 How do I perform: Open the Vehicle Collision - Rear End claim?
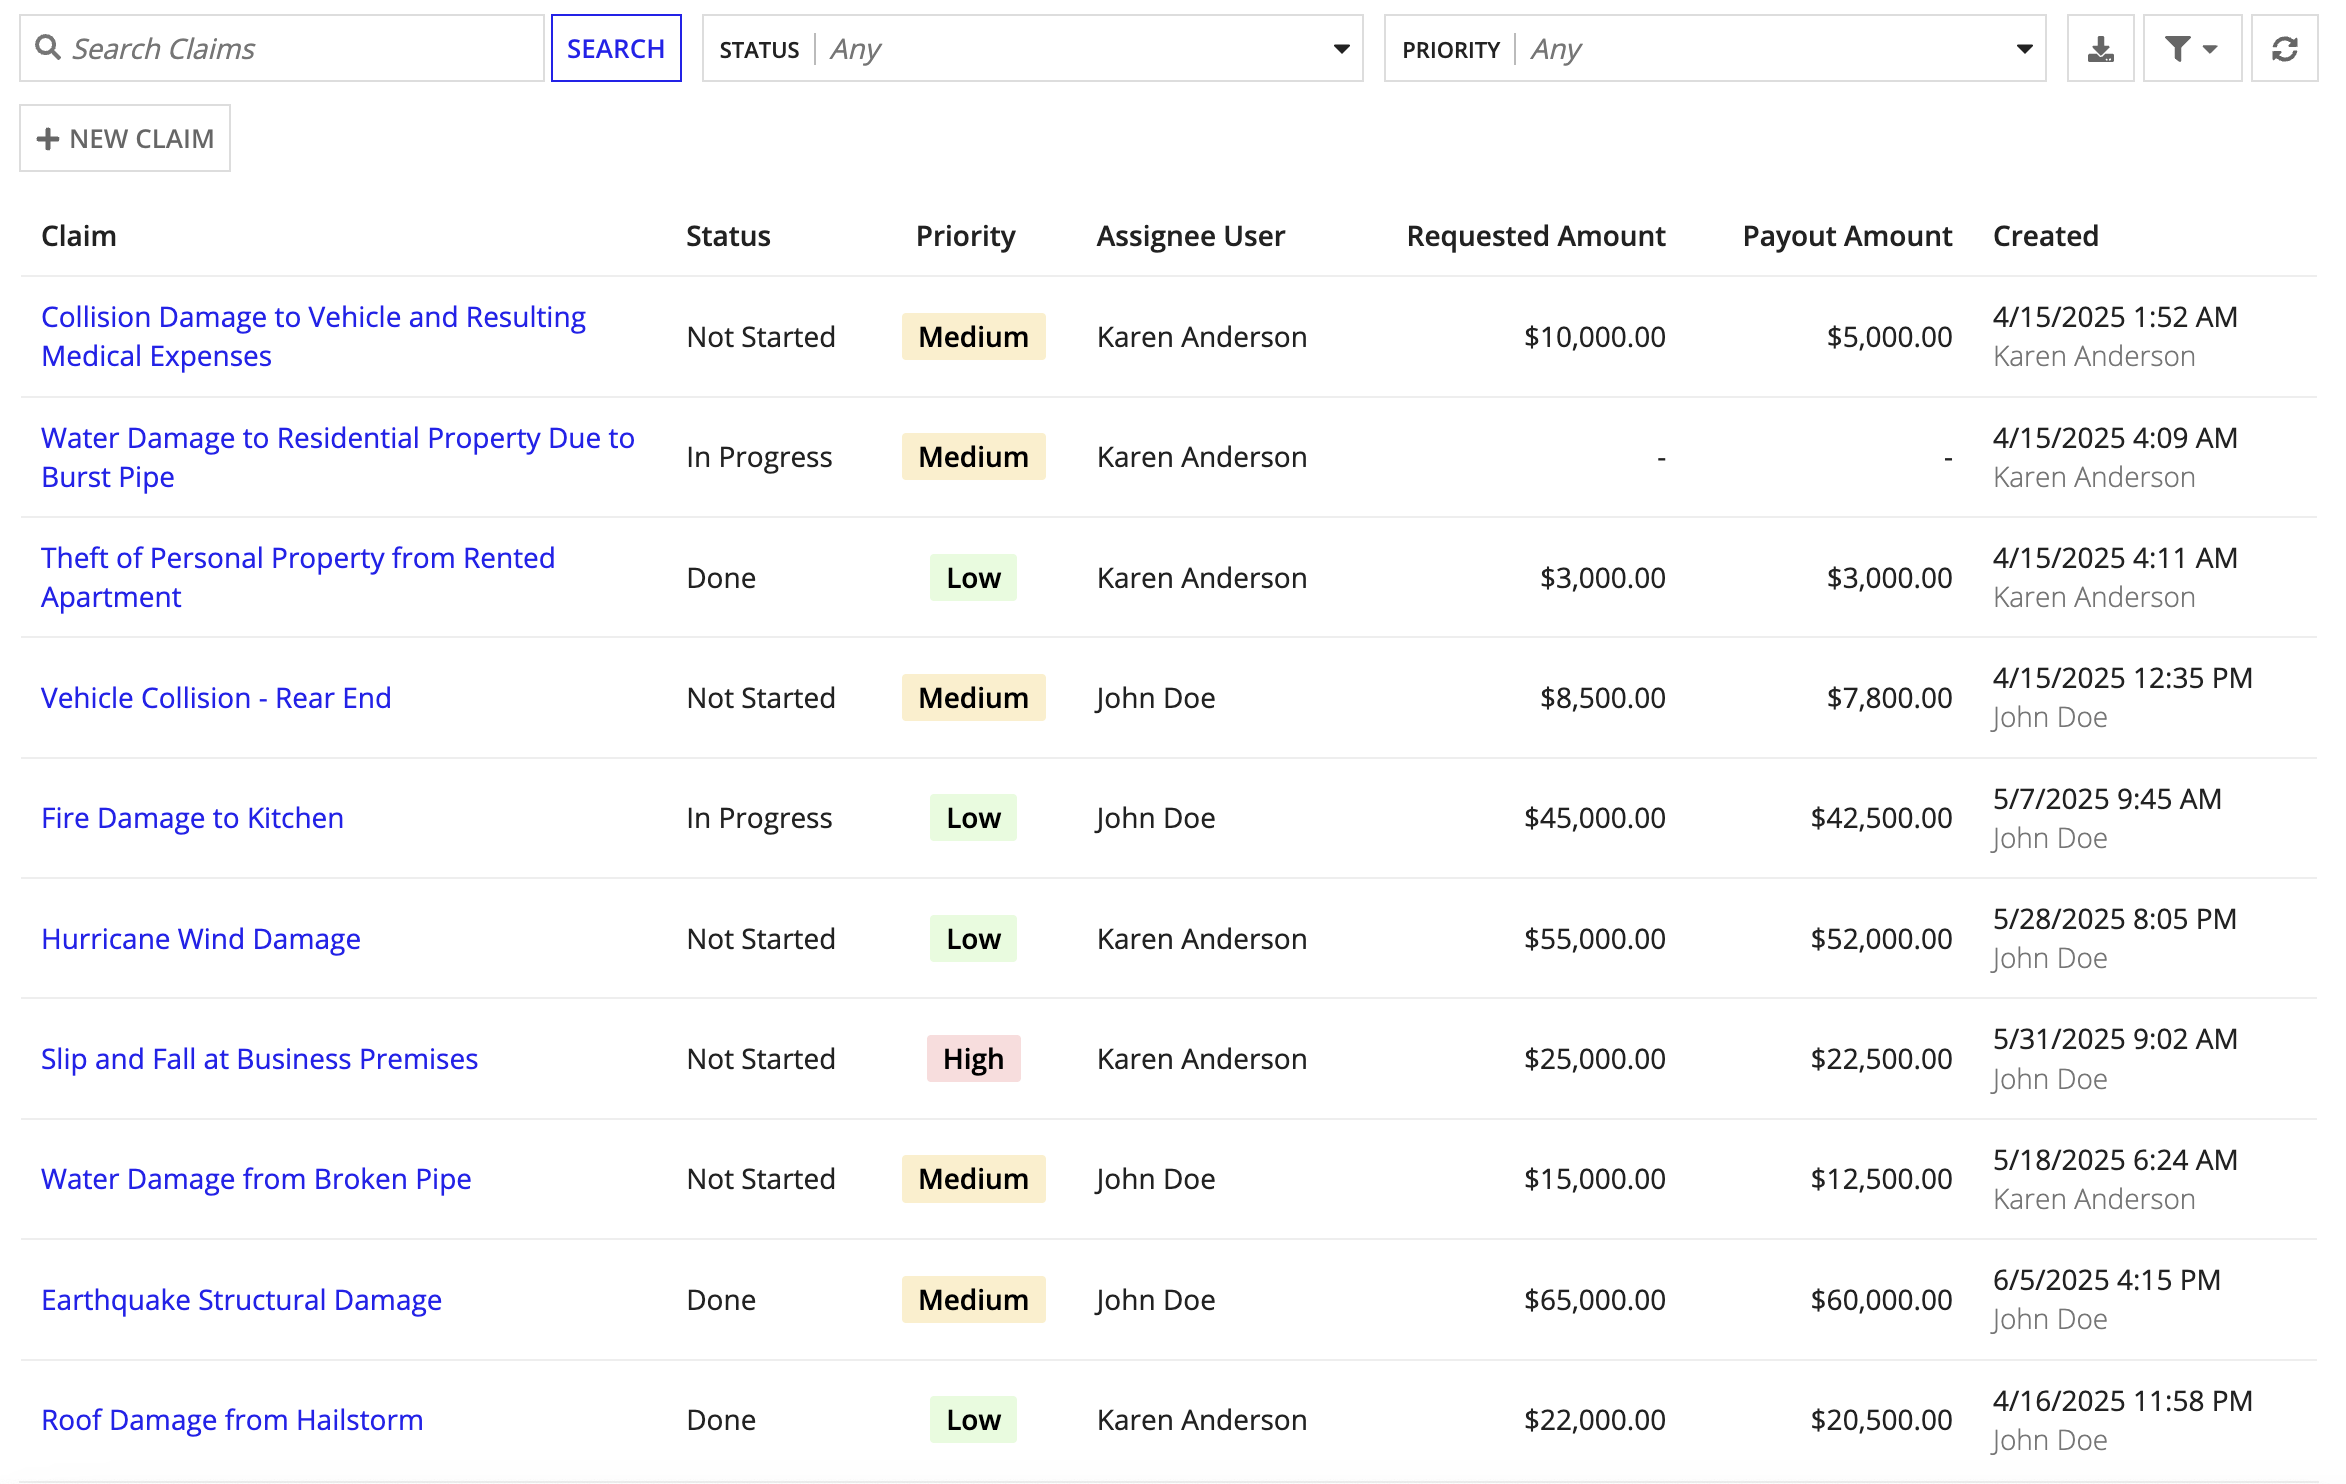(216, 698)
